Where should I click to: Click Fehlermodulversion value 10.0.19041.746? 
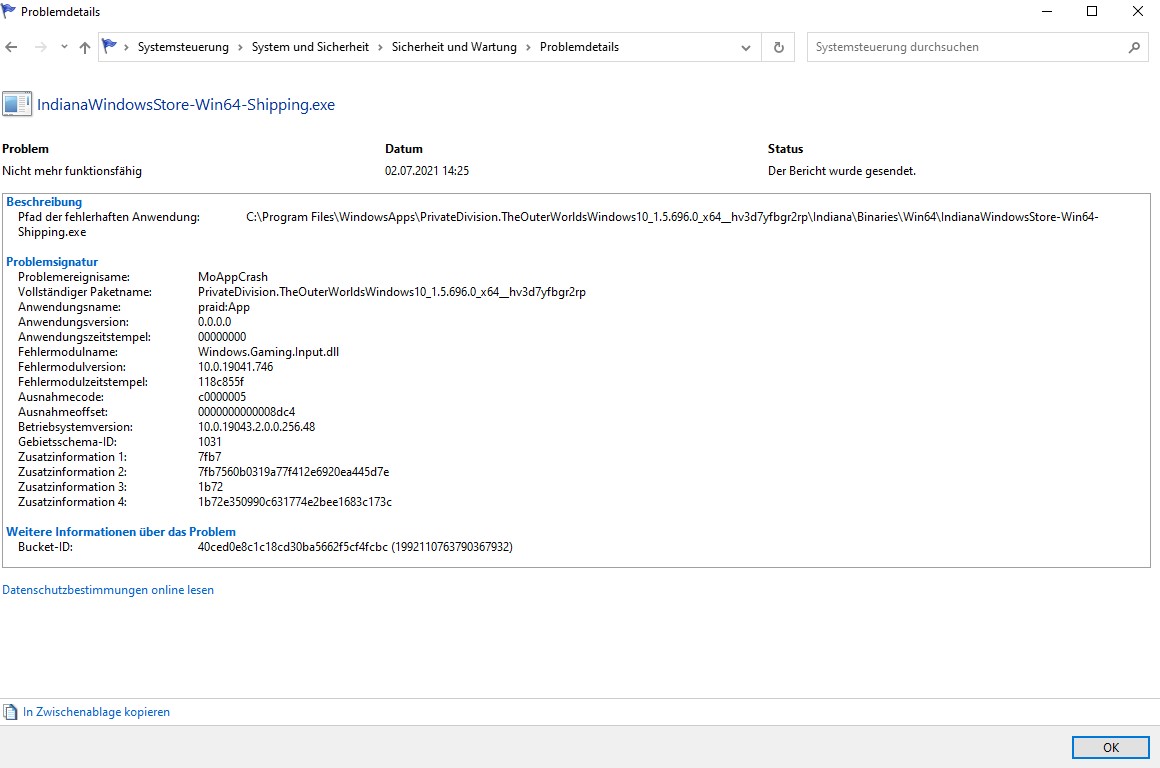[x=235, y=367]
